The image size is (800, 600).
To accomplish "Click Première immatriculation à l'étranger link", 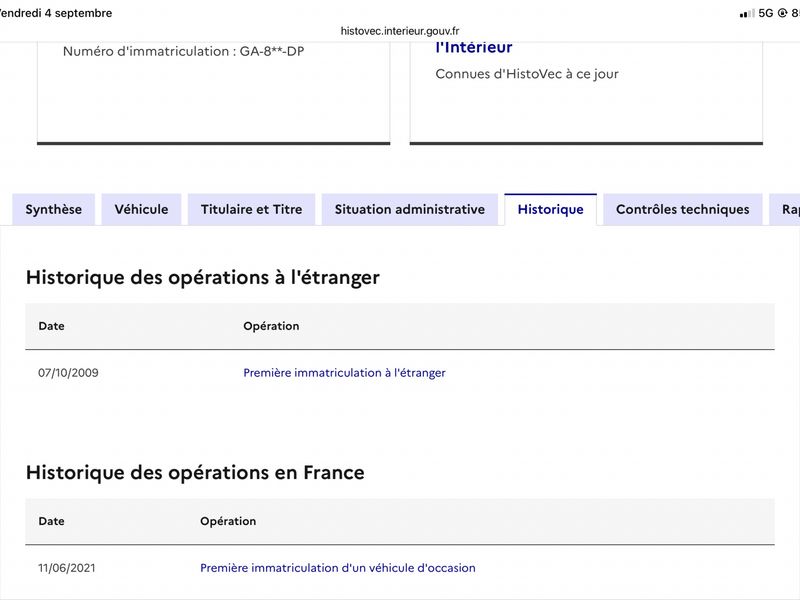I will pos(344,373).
